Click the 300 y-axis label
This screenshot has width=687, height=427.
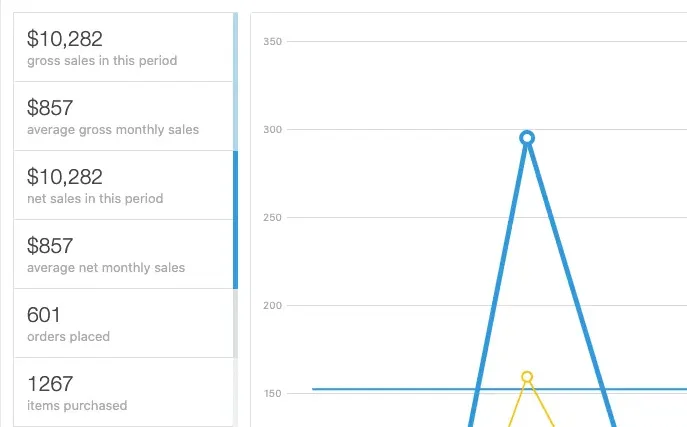pos(272,129)
